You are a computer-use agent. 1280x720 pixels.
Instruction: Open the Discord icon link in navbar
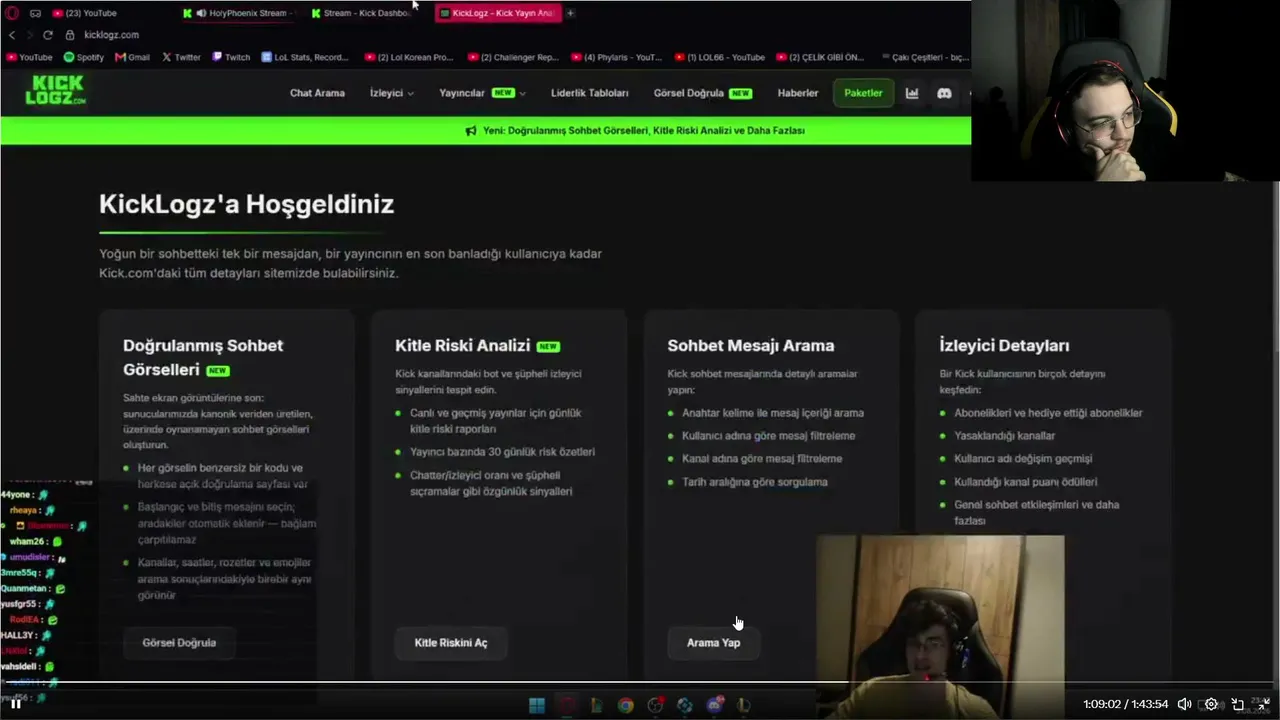(944, 93)
